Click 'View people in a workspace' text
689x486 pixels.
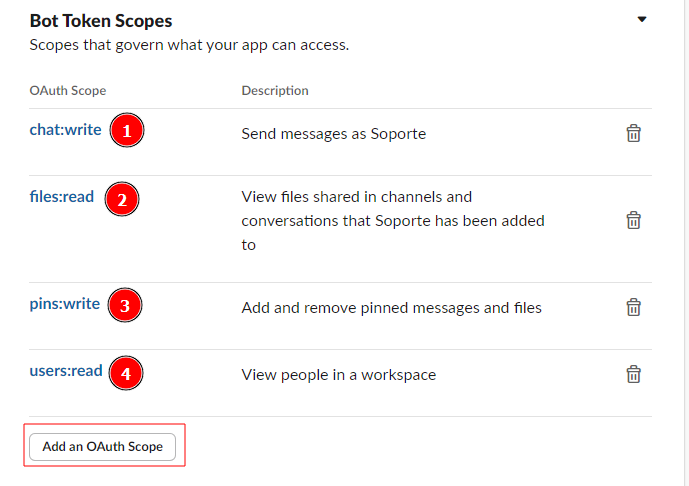338,375
